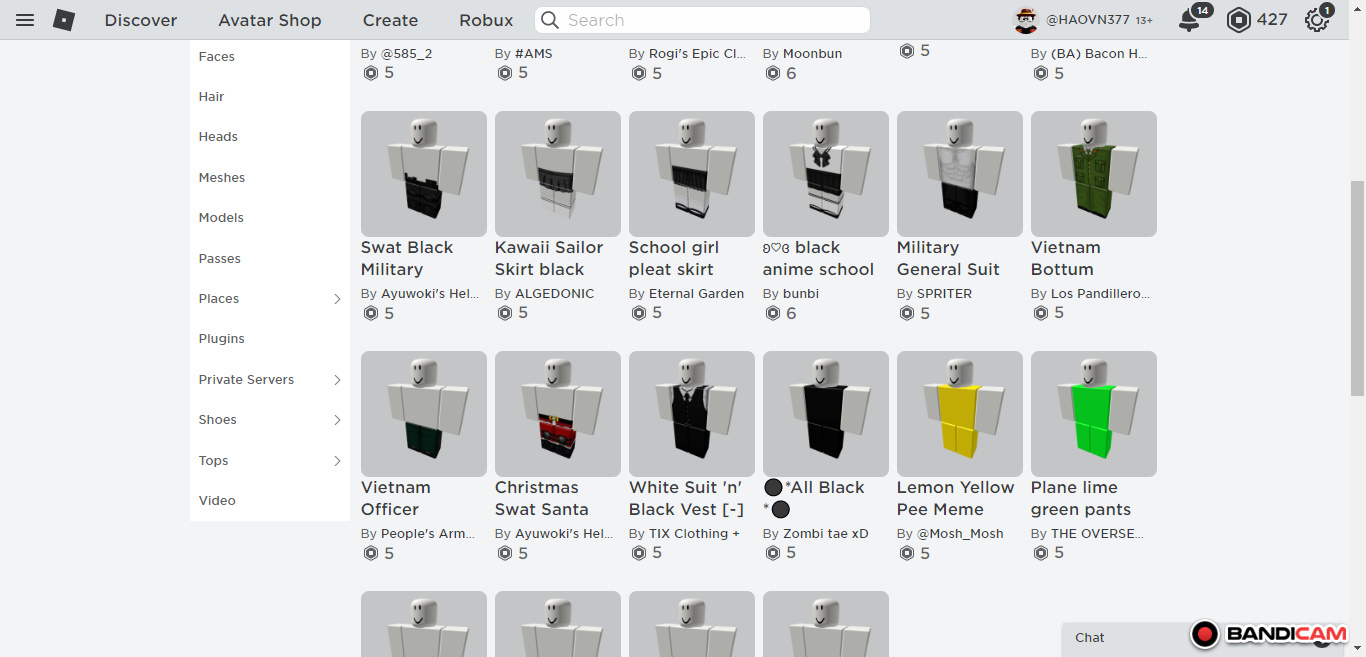Click the search magnifier icon
Image resolution: width=1366 pixels, height=657 pixels.
point(550,20)
